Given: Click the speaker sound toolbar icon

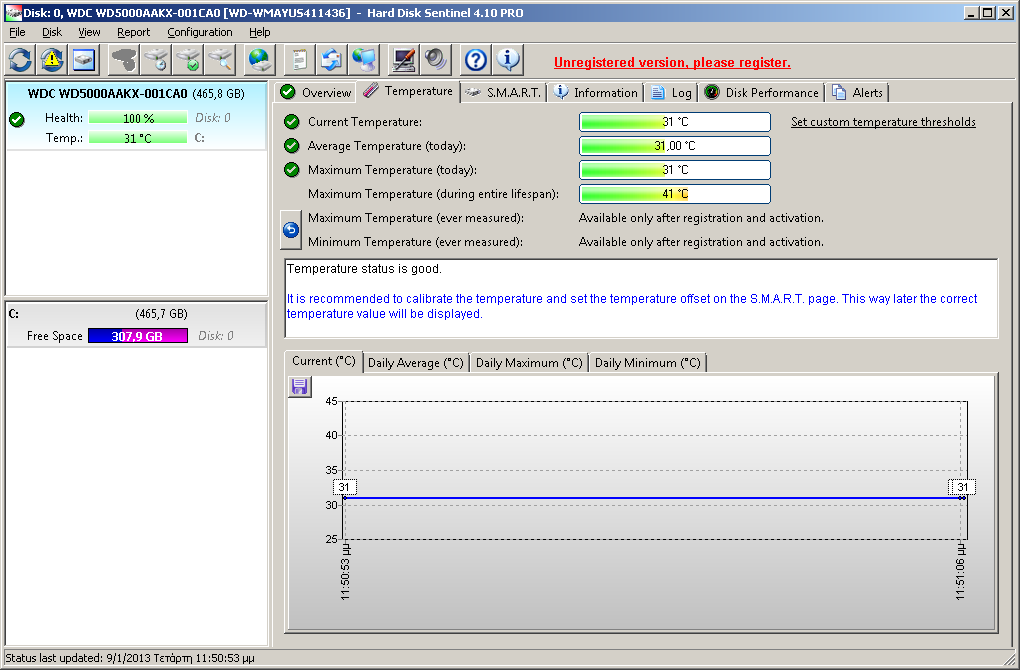Looking at the screenshot, I should [x=436, y=60].
